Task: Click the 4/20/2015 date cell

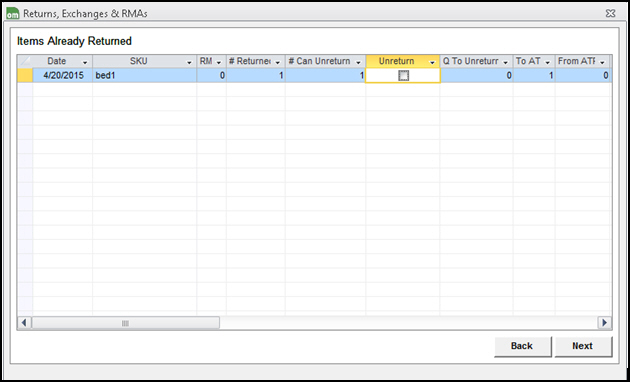Action: coord(63,76)
